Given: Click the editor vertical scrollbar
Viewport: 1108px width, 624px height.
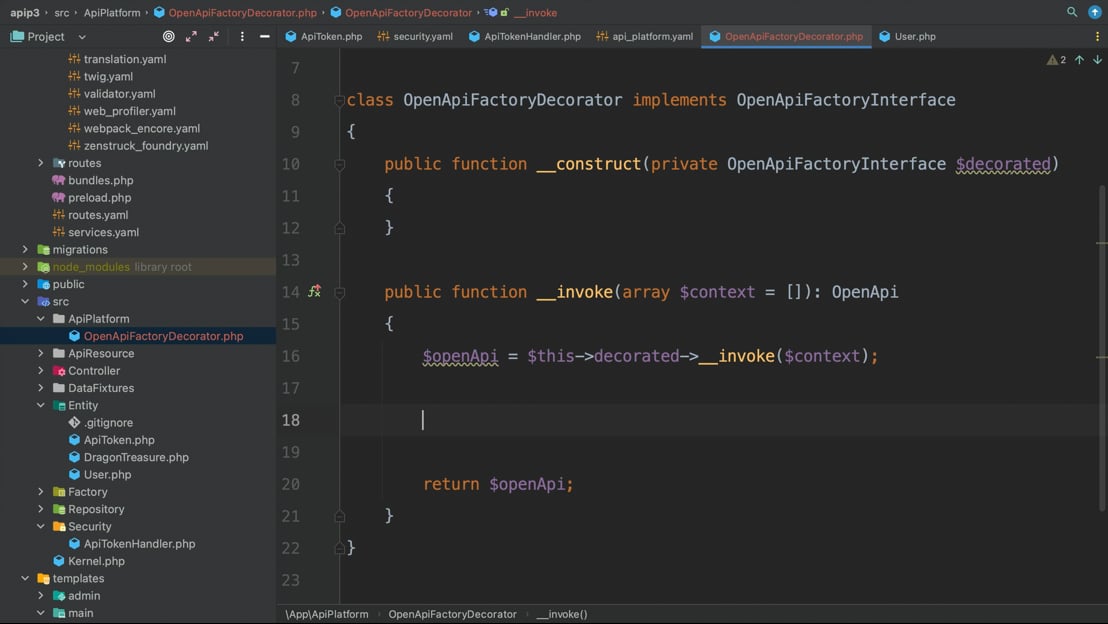Looking at the screenshot, I should click(1102, 346).
